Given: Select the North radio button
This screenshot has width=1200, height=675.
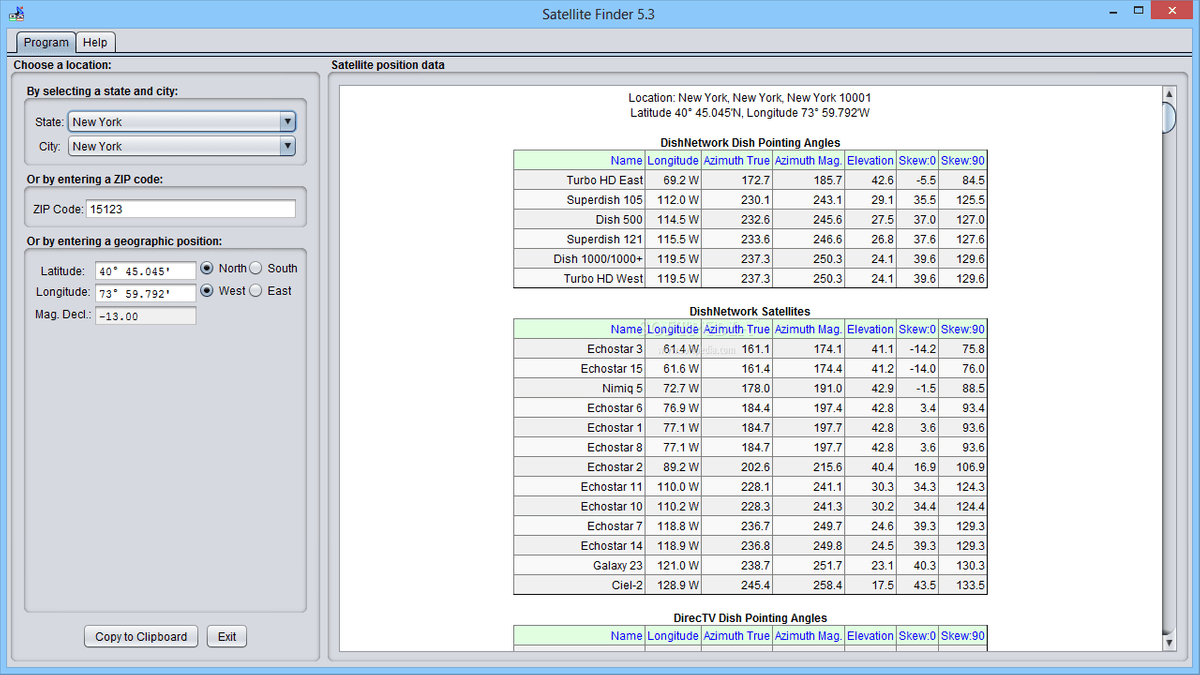Looking at the screenshot, I should coord(209,268).
